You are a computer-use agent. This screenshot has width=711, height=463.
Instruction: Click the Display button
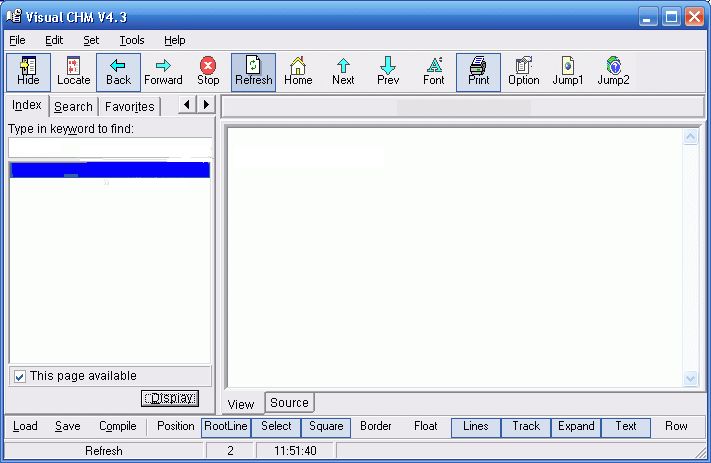point(169,398)
